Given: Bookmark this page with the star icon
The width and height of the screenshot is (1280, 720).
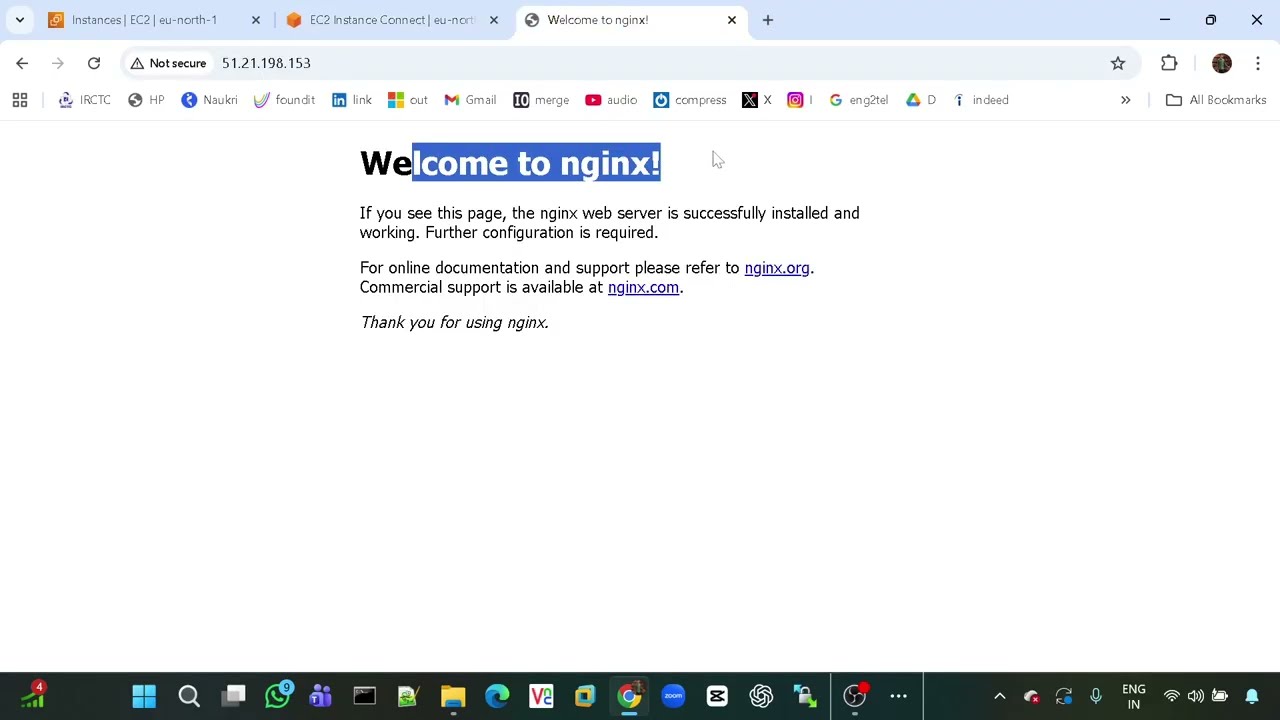Looking at the screenshot, I should 1118,63.
